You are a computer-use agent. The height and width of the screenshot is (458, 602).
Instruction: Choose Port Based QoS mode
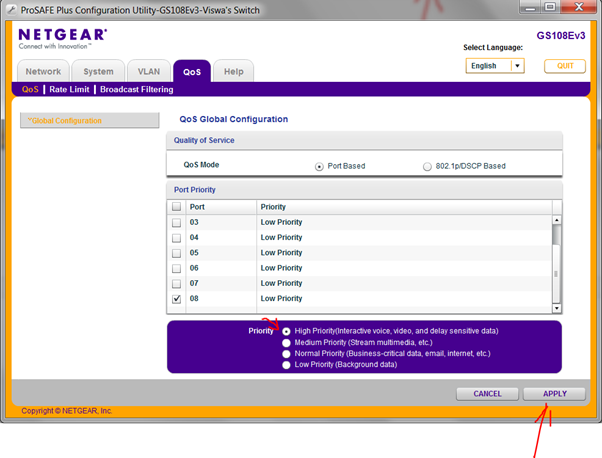pos(319,167)
